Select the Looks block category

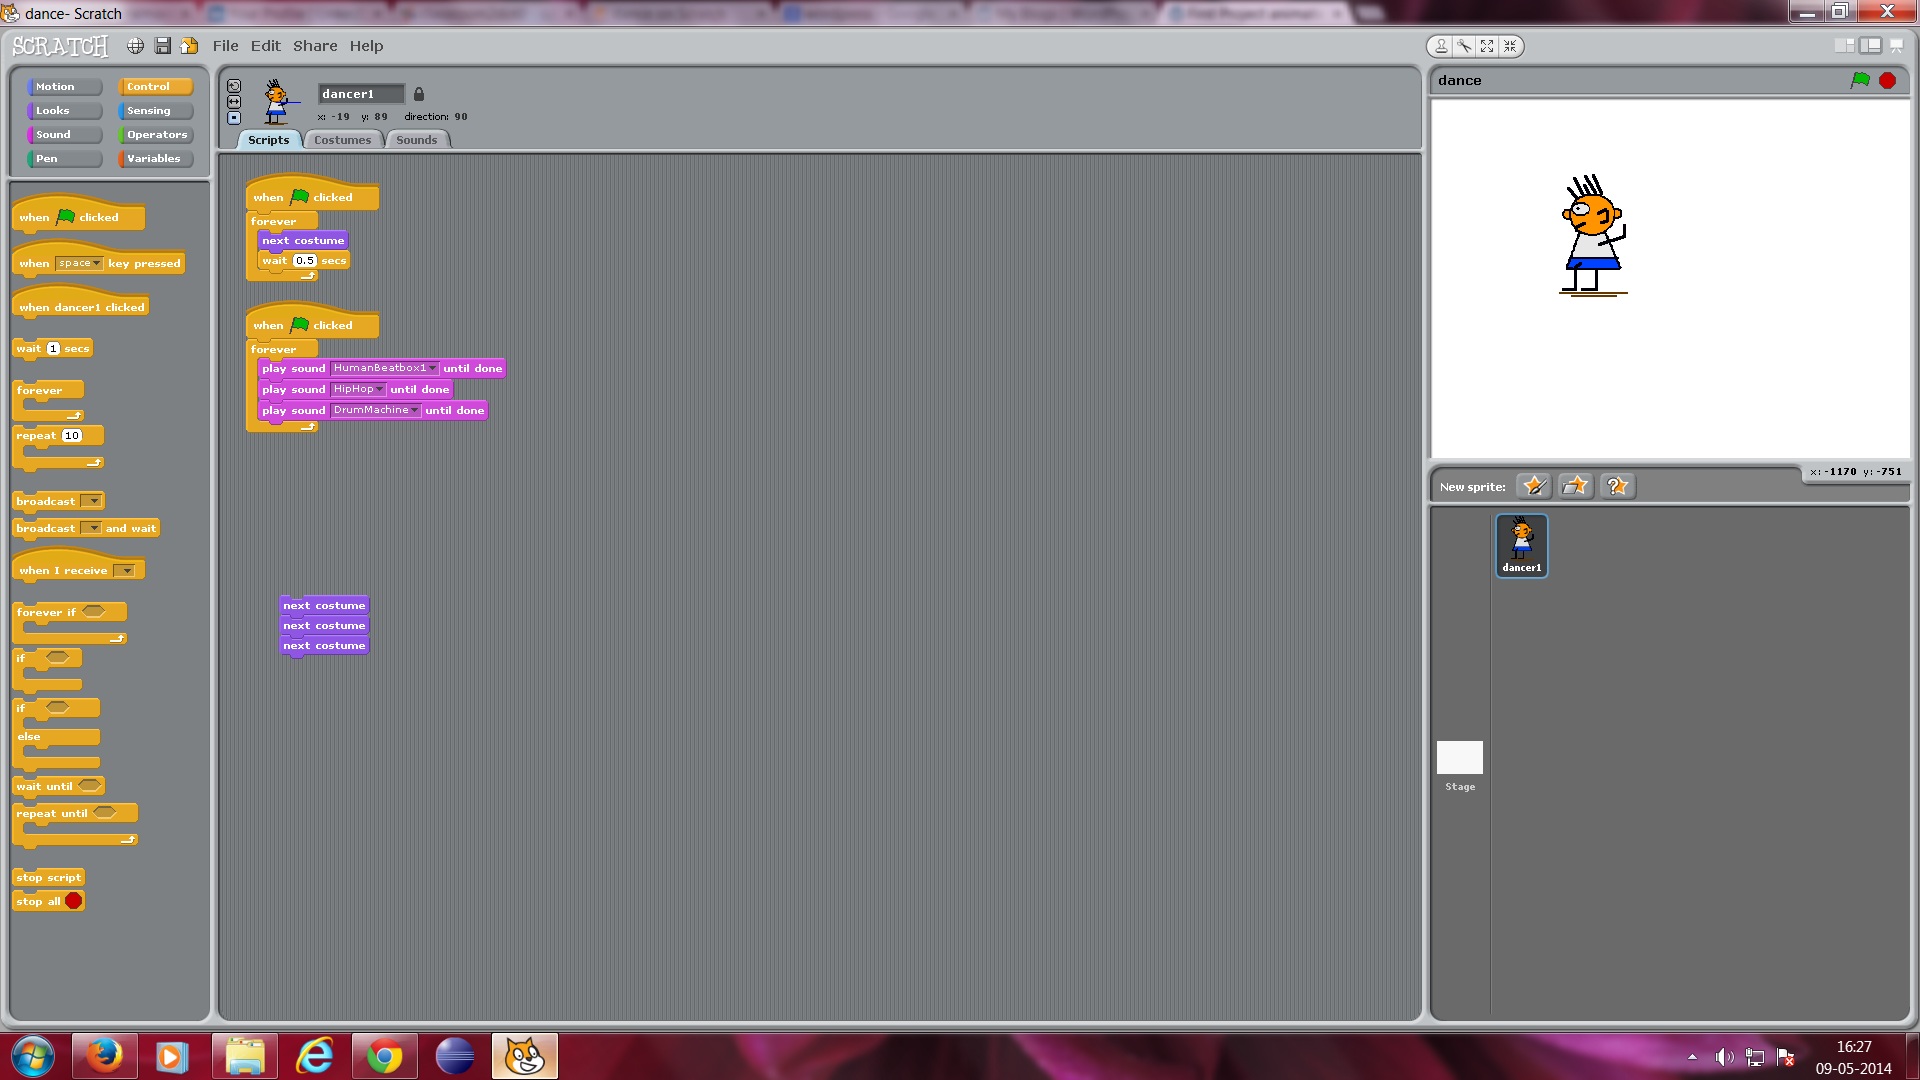pyautogui.click(x=64, y=111)
